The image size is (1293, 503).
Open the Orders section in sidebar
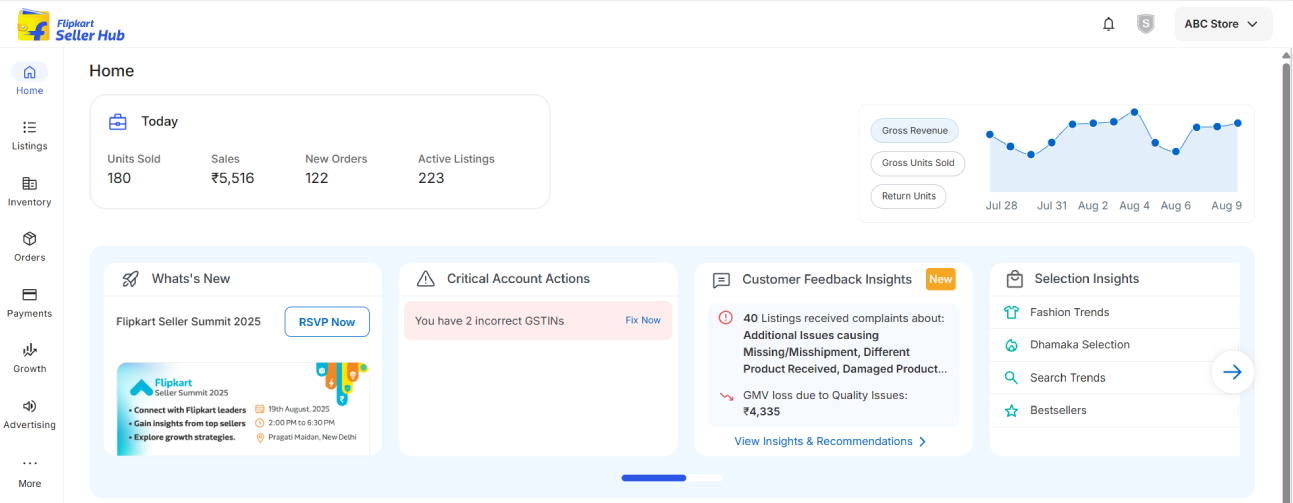pyautogui.click(x=29, y=246)
